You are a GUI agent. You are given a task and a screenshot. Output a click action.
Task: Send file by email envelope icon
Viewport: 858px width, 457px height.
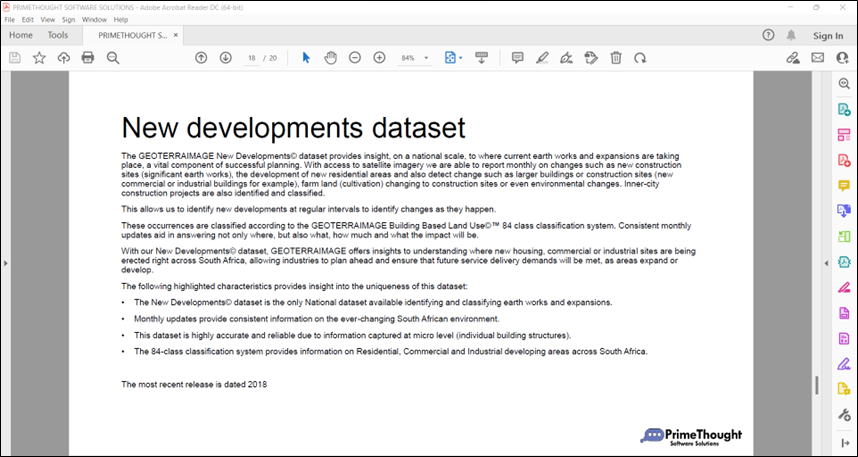[x=818, y=57]
